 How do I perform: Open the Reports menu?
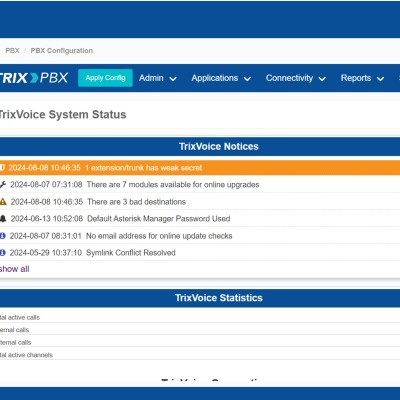click(362, 78)
